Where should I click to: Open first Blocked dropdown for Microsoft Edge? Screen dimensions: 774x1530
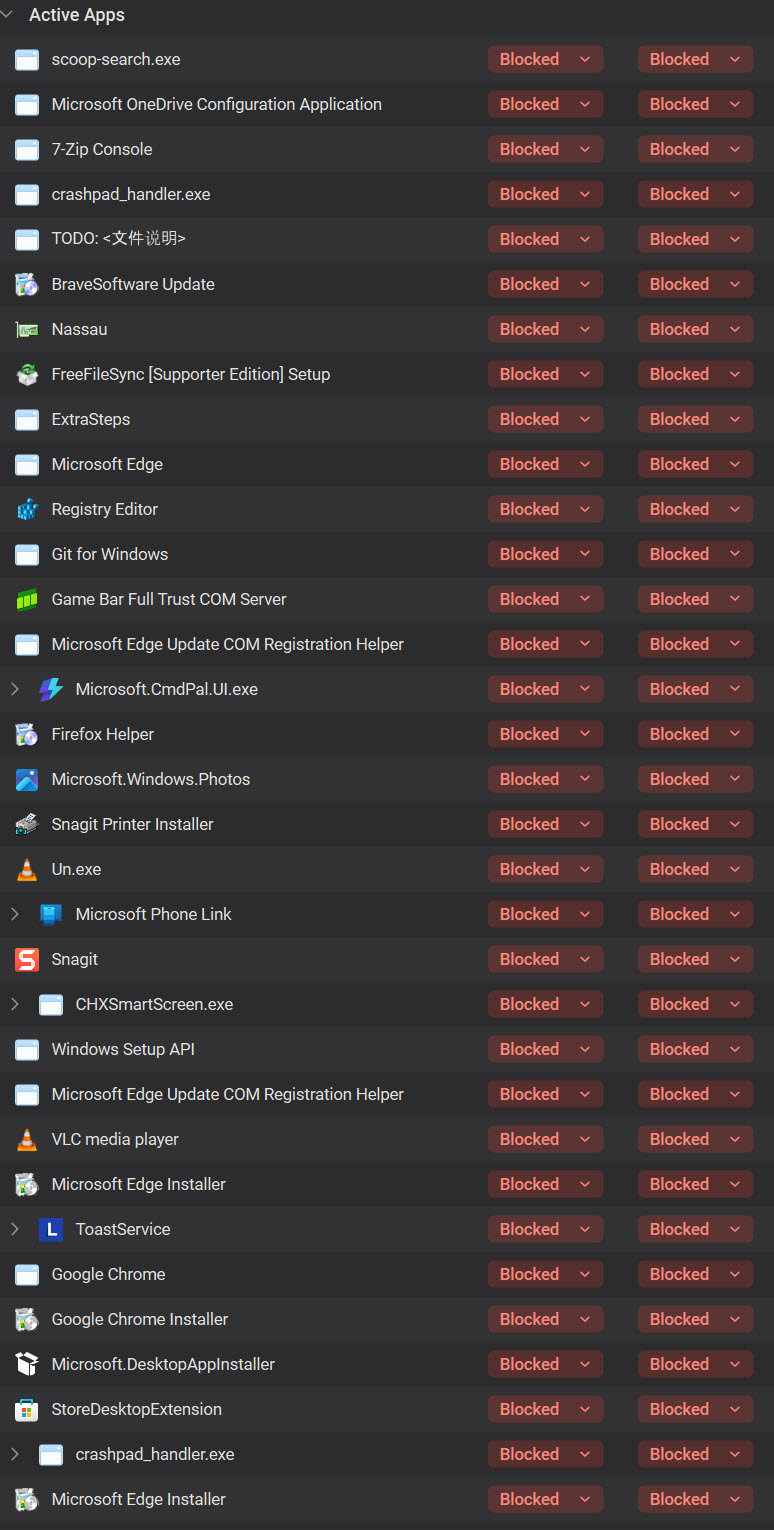pos(545,465)
